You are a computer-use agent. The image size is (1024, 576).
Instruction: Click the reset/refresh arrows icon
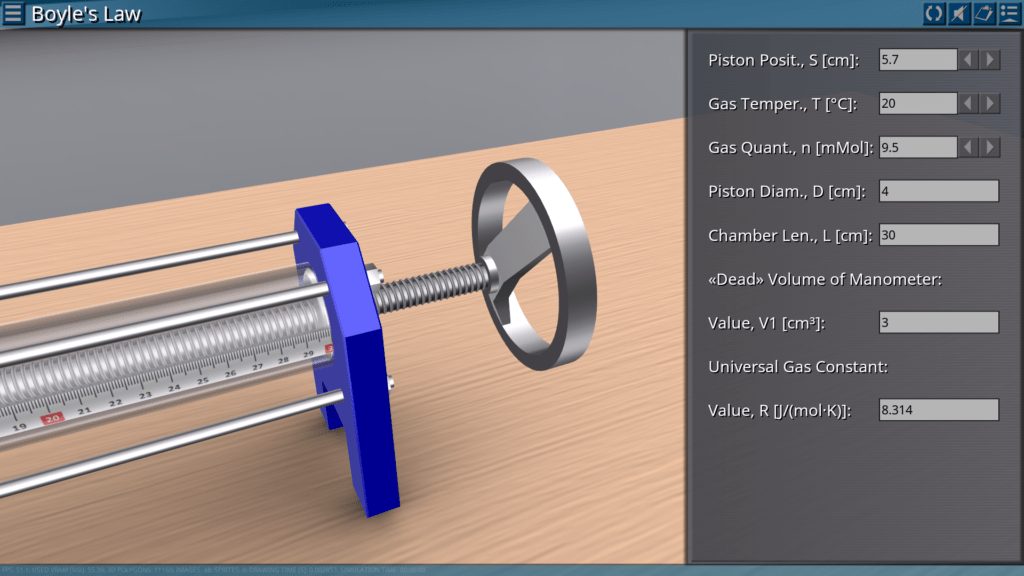pos(934,14)
